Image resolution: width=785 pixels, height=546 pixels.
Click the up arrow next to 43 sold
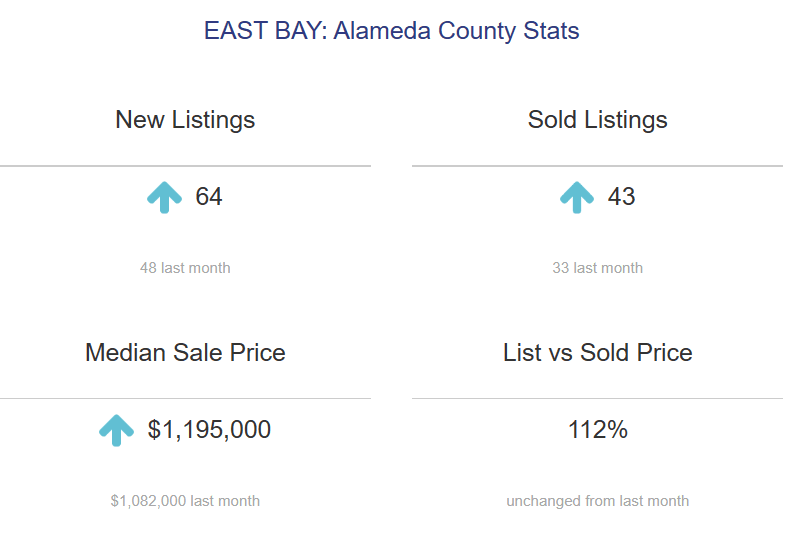pos(576,197)
